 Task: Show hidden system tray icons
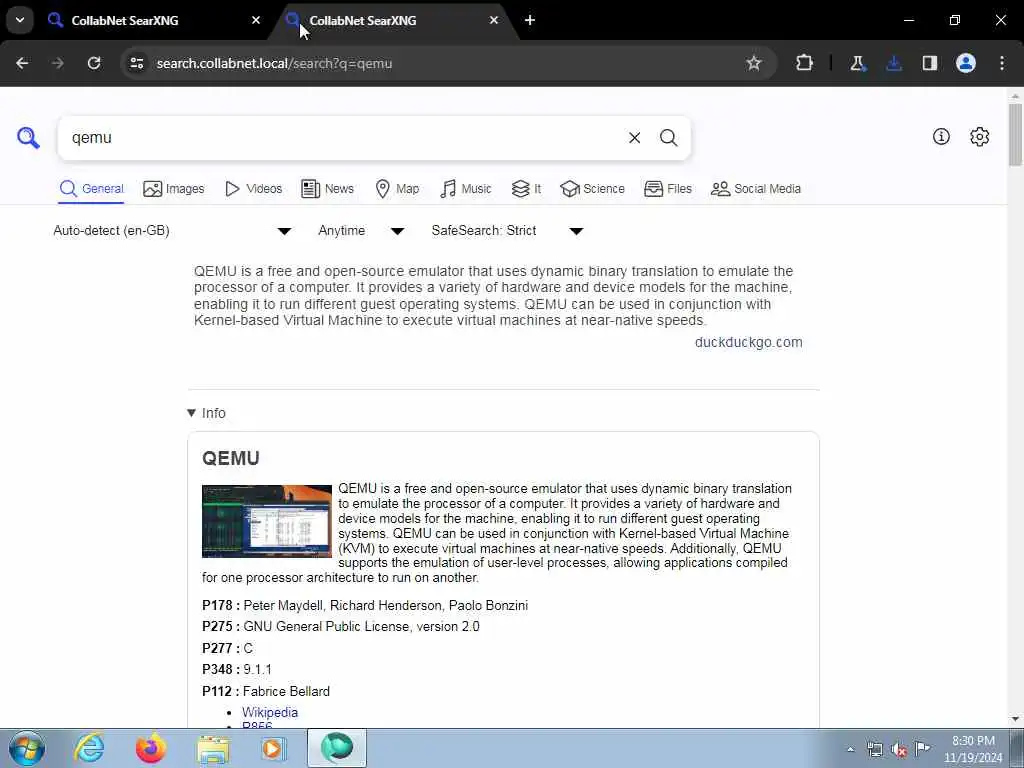(850, 749)
